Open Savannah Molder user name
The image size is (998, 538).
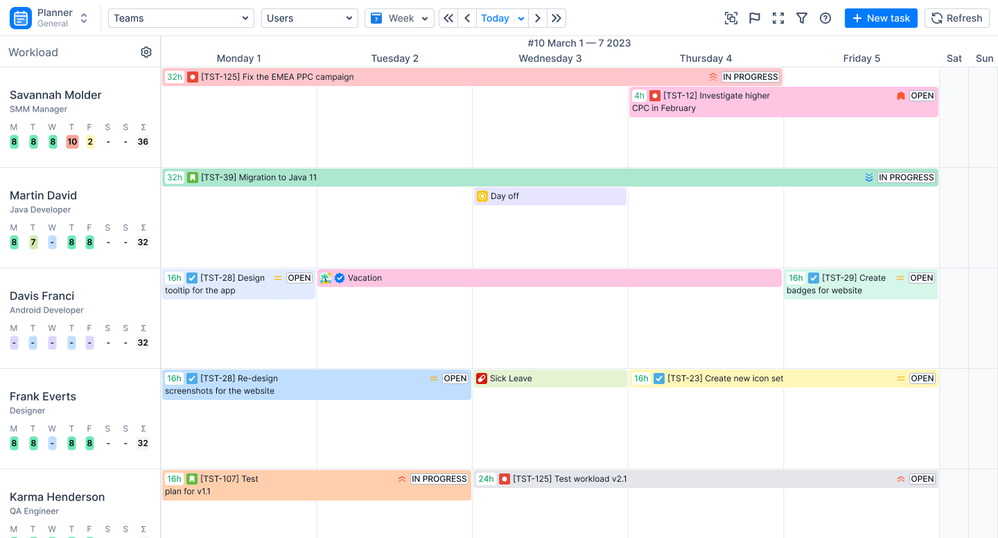(55, 95)
